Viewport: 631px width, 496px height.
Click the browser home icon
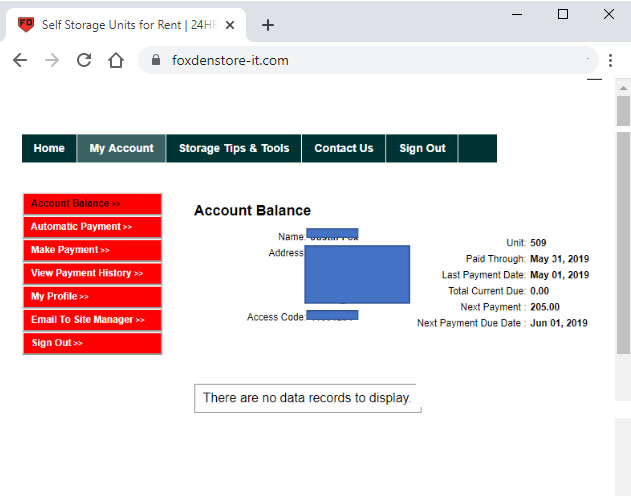[116, 60]
